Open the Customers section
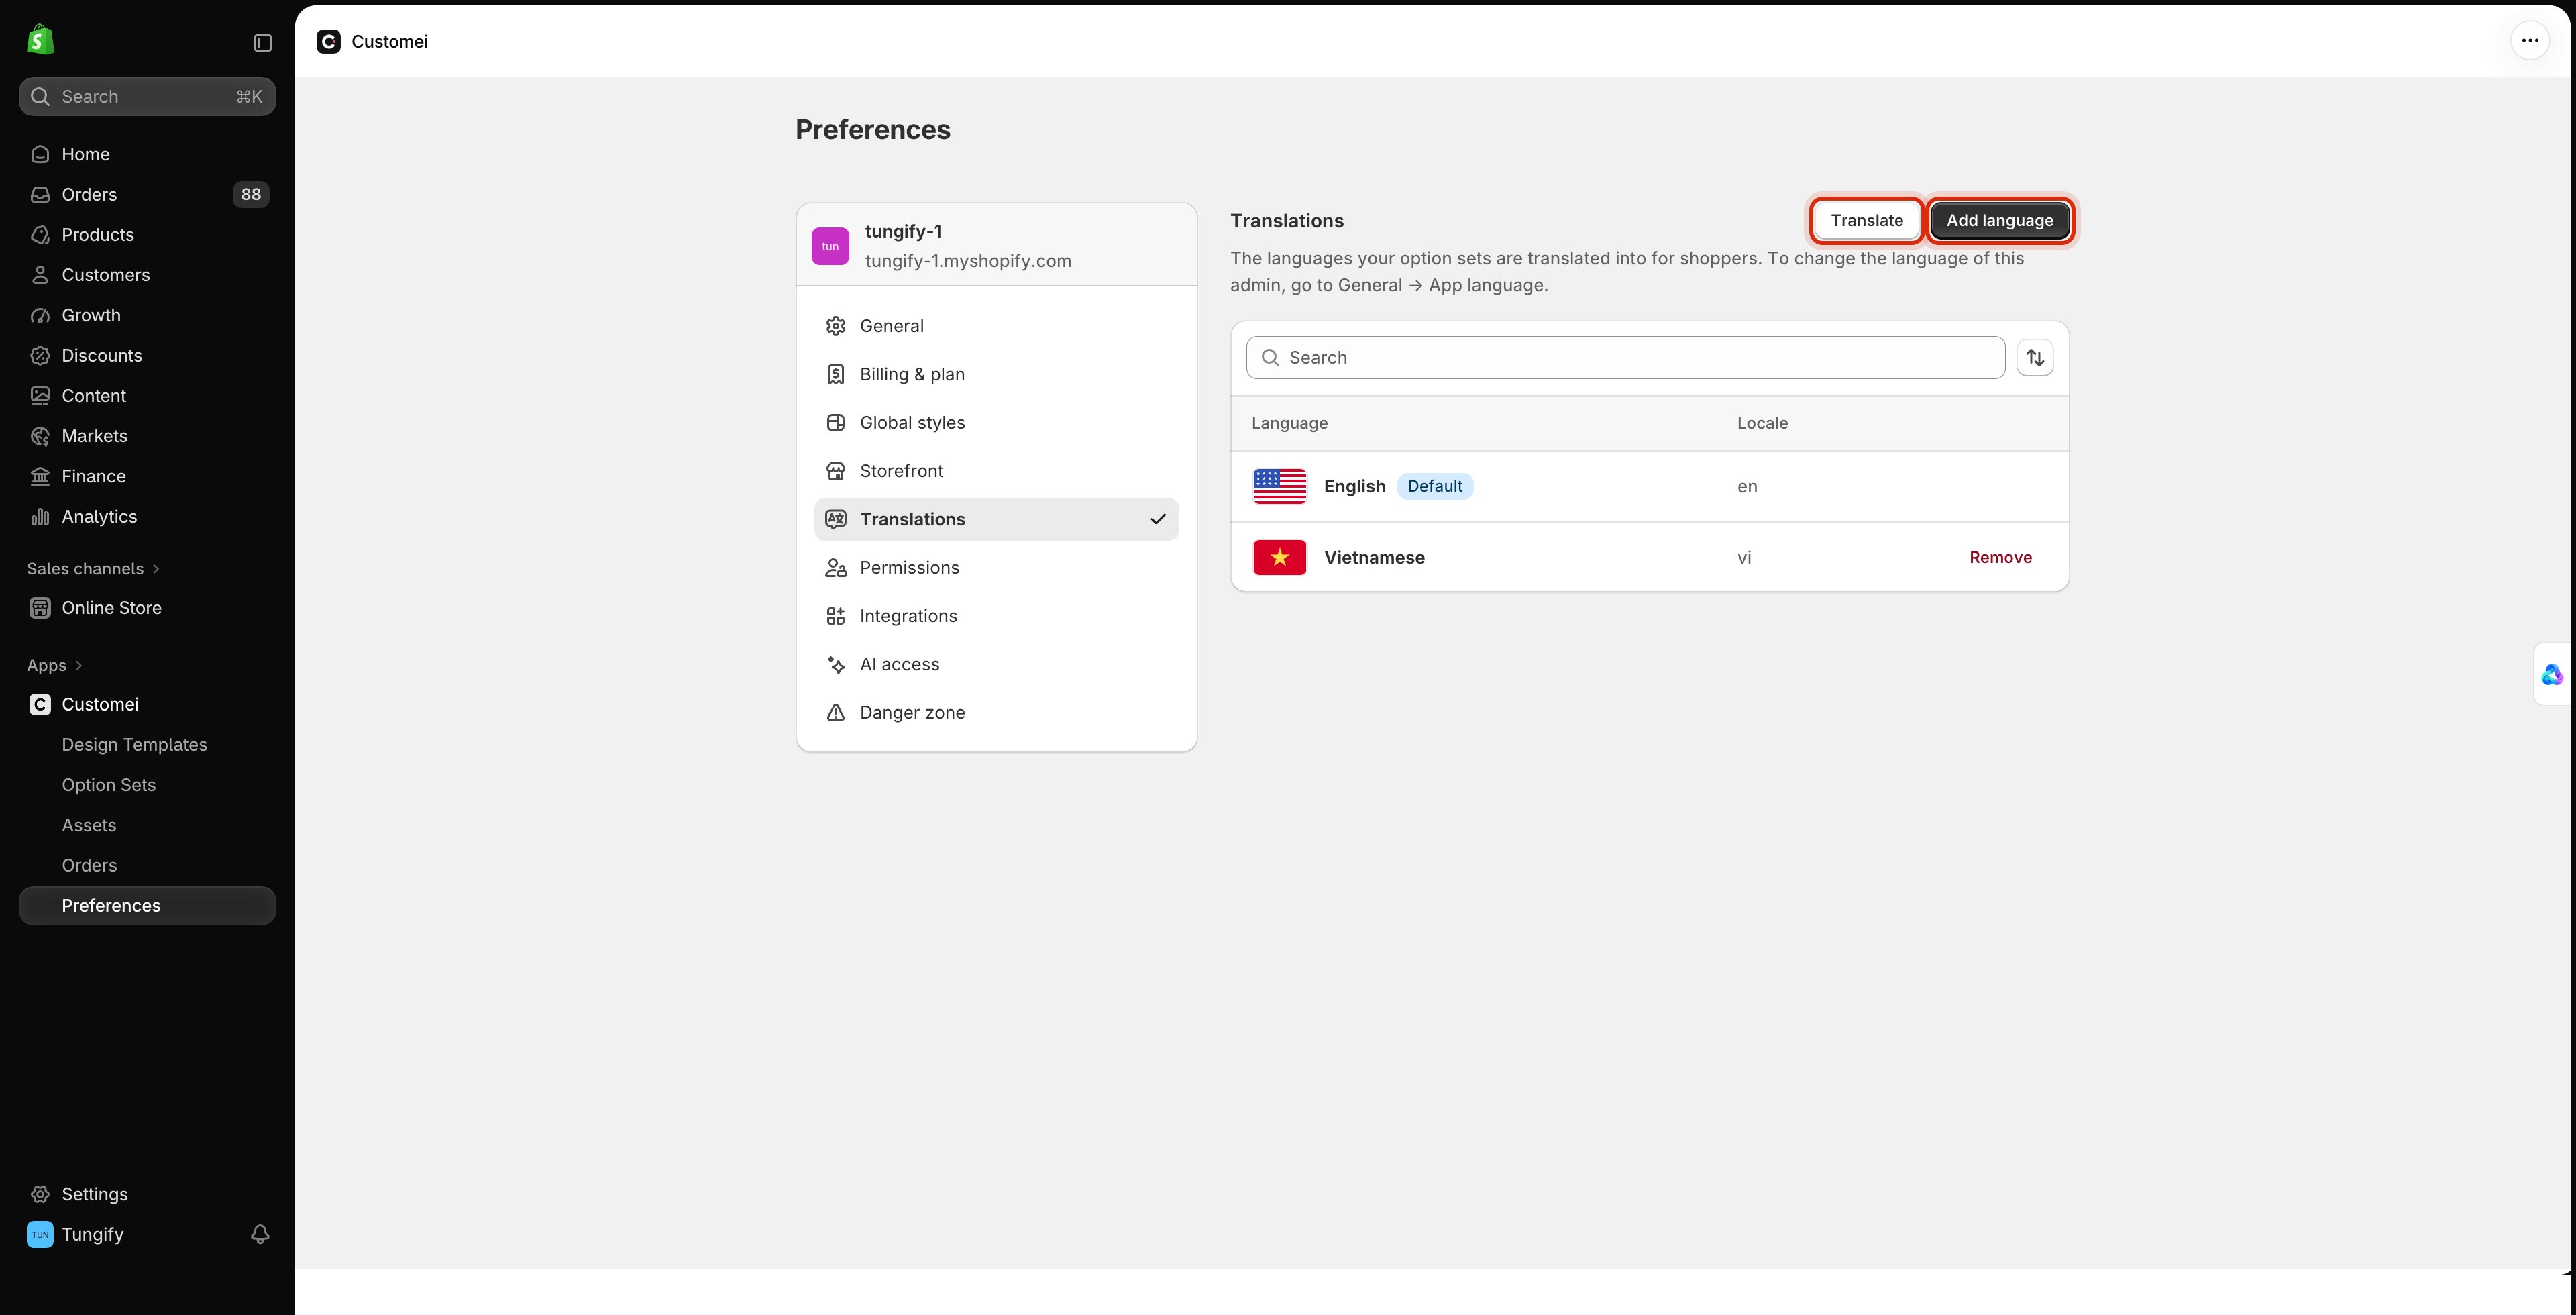Screen dimensions: 2576x1315 click(x=147, y=275)
